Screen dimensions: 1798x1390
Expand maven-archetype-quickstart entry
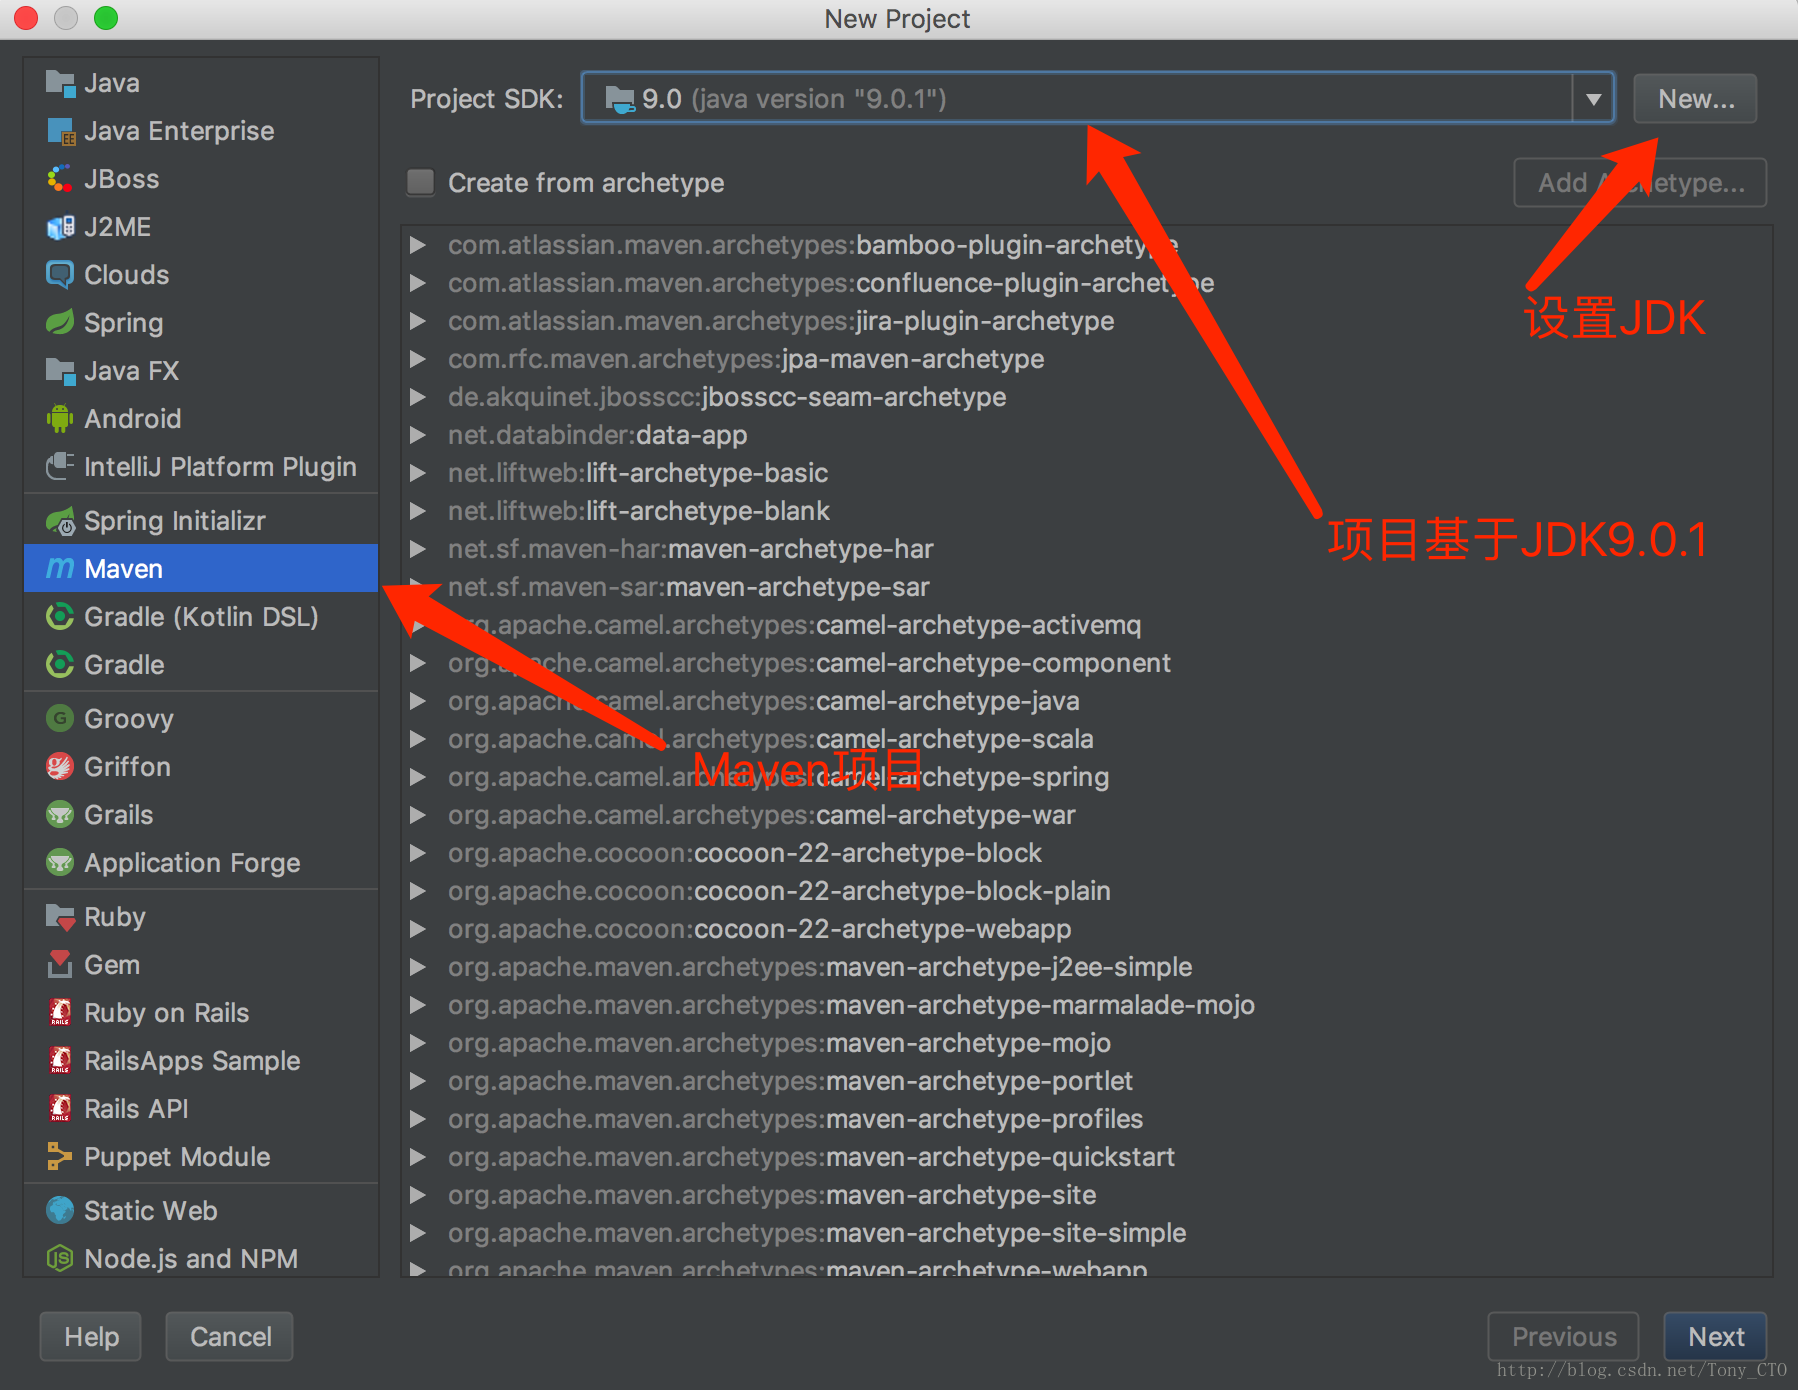tap(418, 1157)
